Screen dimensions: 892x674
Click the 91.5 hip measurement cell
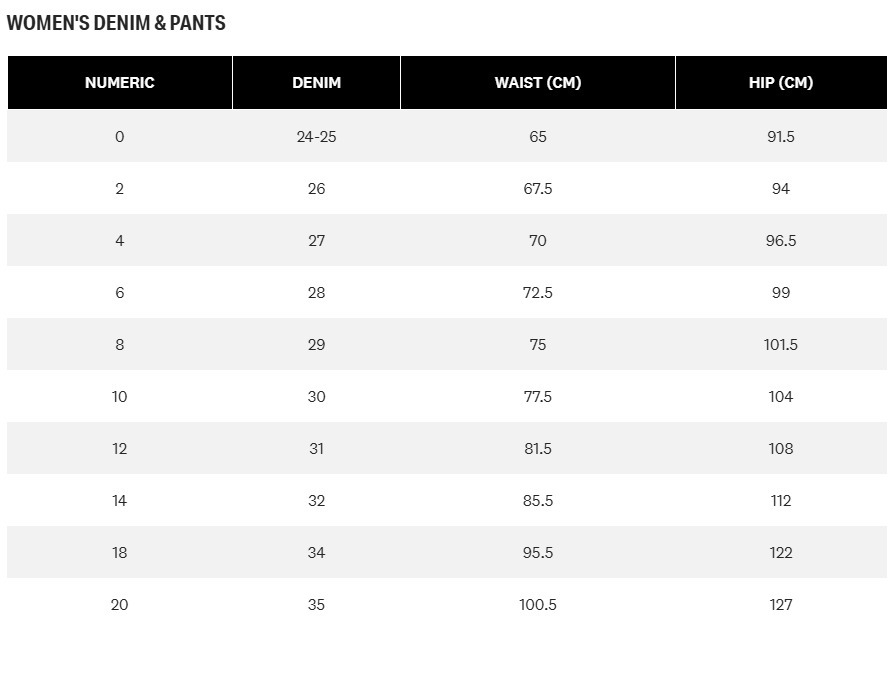(x=781, y=136)
